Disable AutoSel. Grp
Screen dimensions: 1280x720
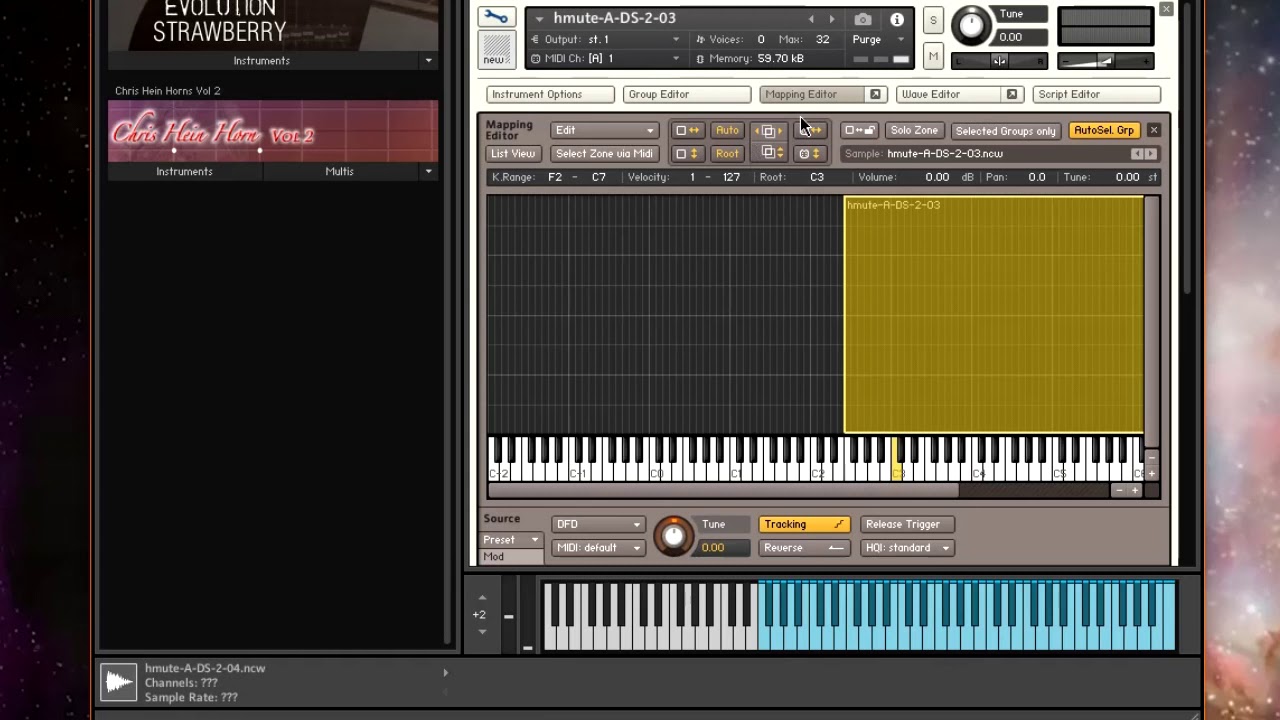click(x=1104, y=130)
